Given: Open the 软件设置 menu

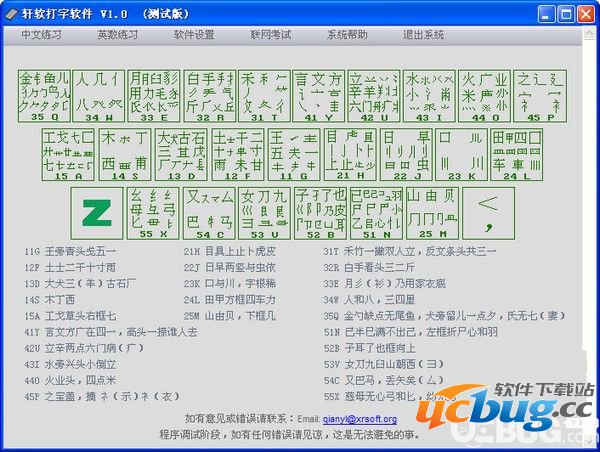Looking at the screenshot, I should coord(194,34).
